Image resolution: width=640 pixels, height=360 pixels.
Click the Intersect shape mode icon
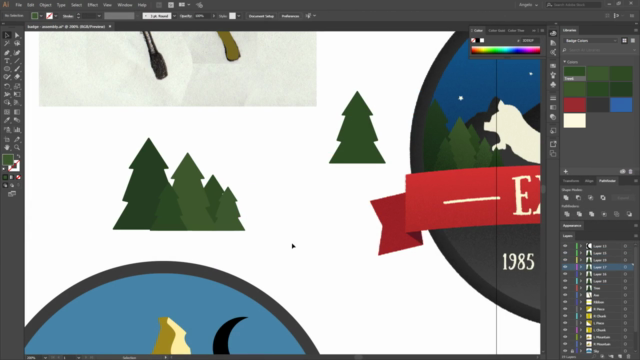point(591,198)
